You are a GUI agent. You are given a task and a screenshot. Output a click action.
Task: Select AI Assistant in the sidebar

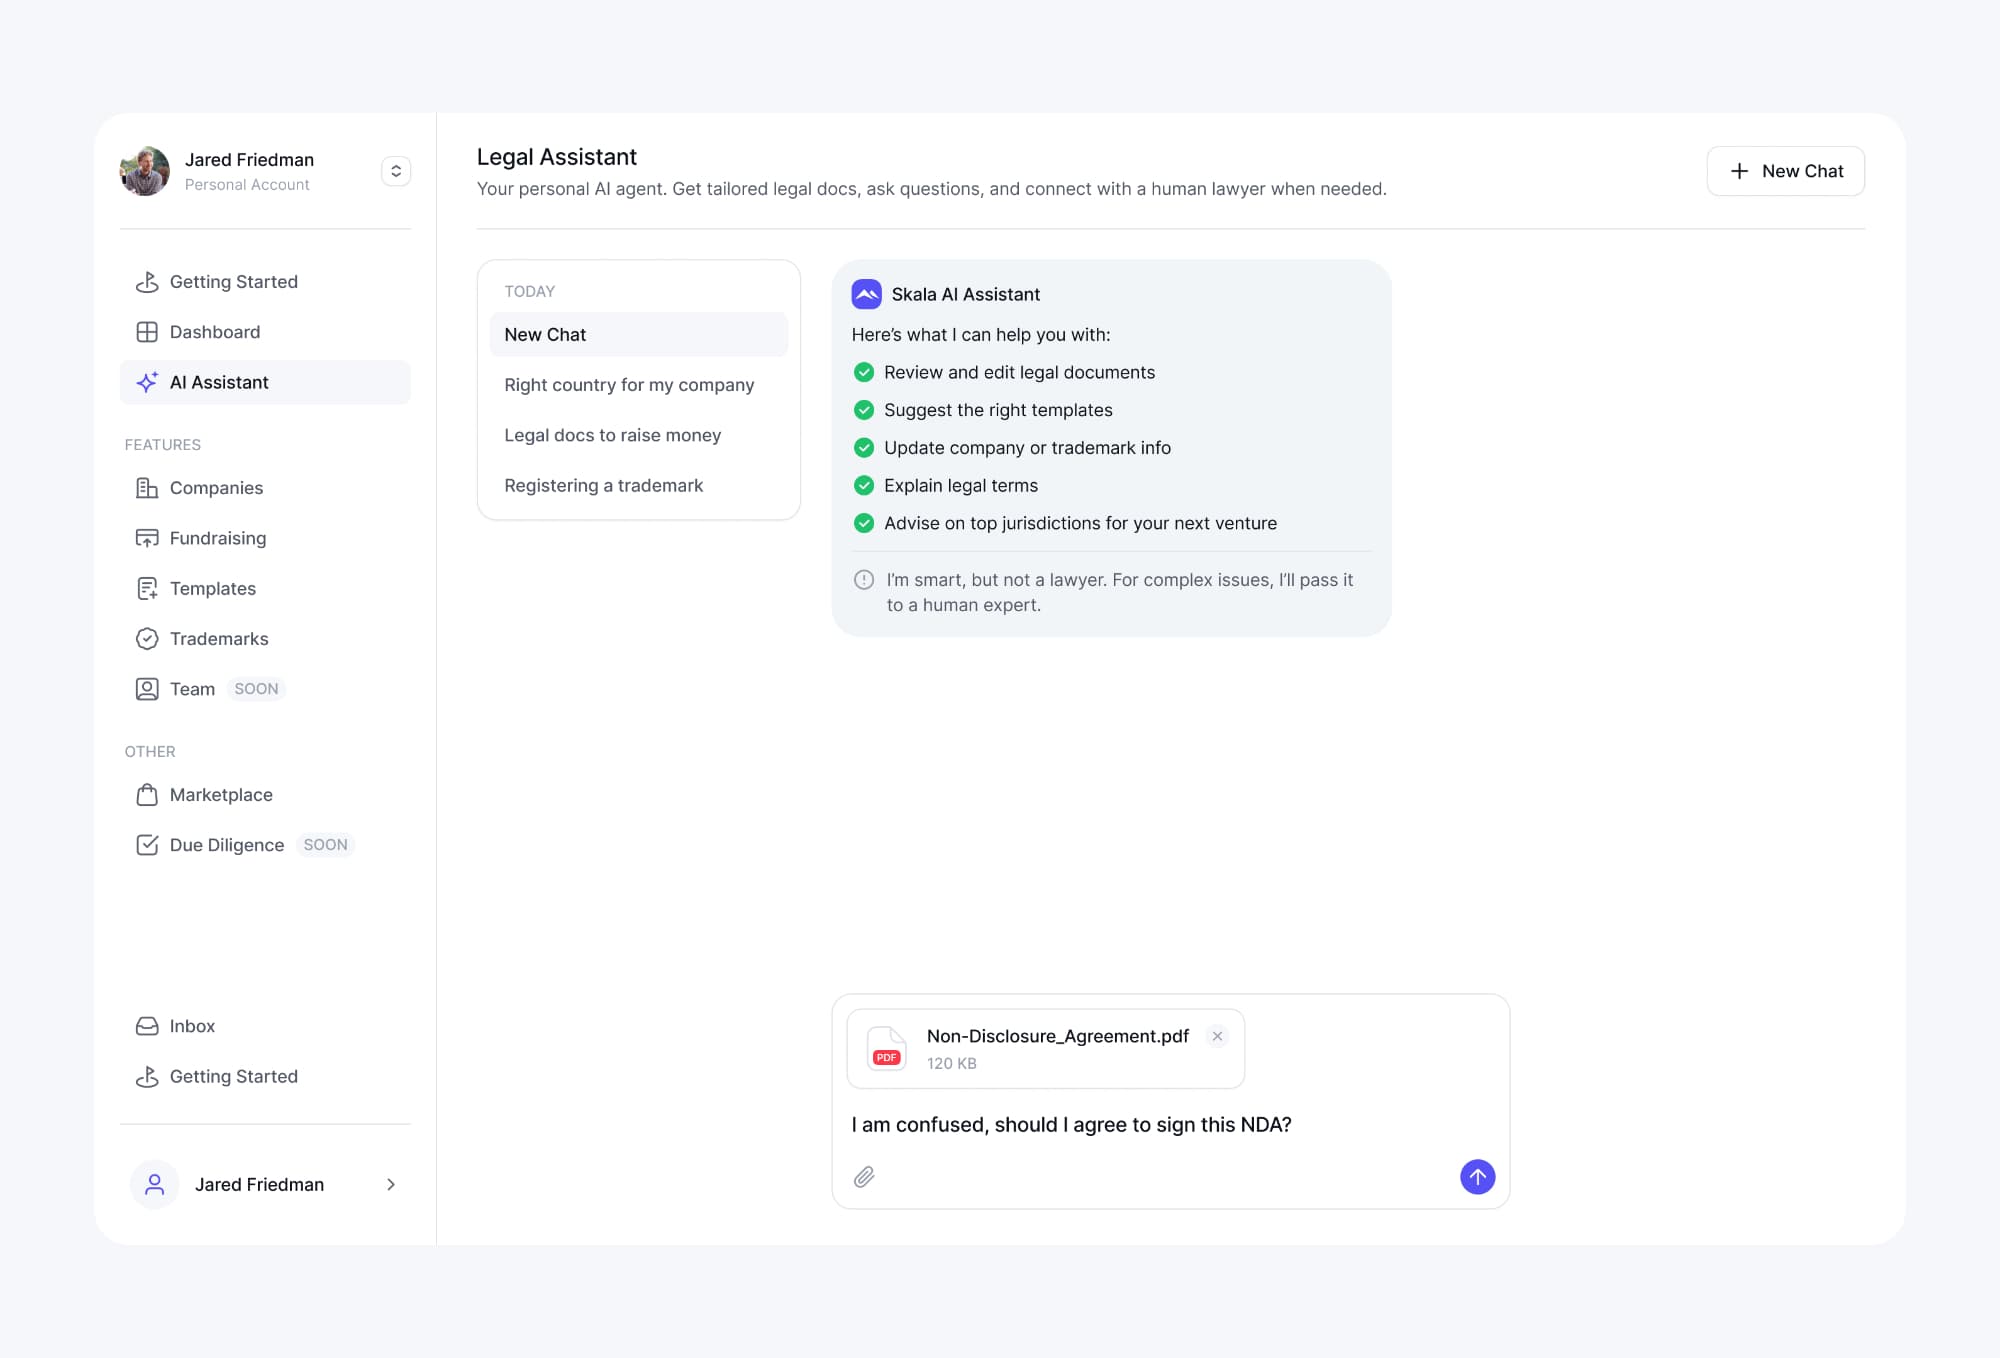(x=219, y=382)
